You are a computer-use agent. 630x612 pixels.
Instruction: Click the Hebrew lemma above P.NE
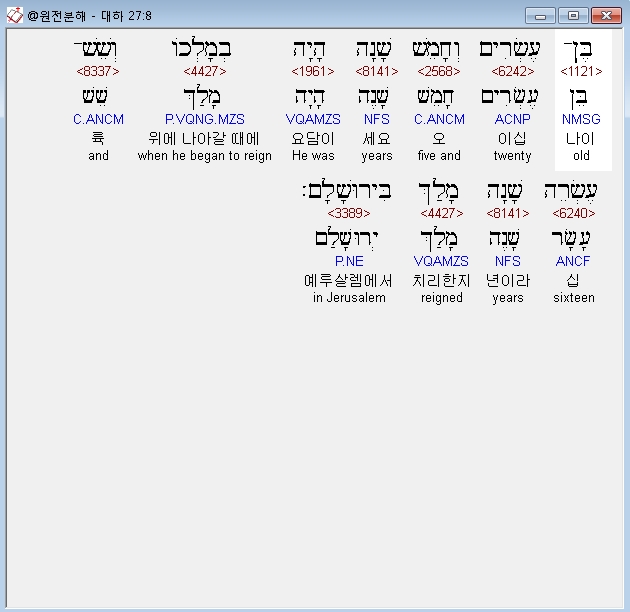tap(347, 239)
